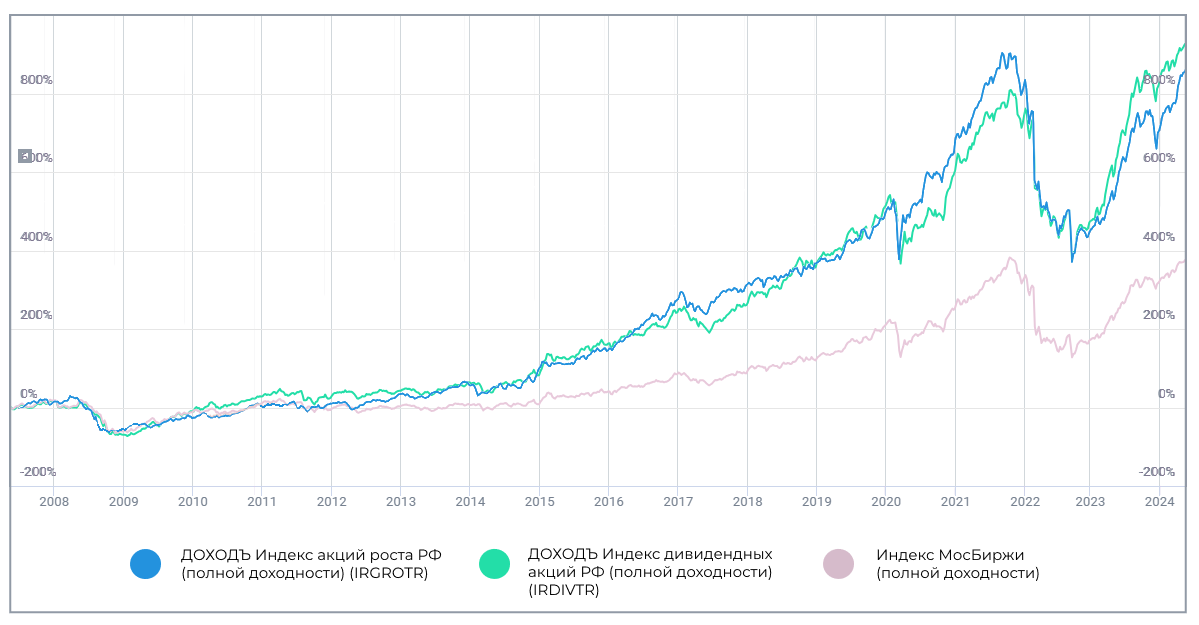Select the 2012 year label on the time axis

click(331, 502)
